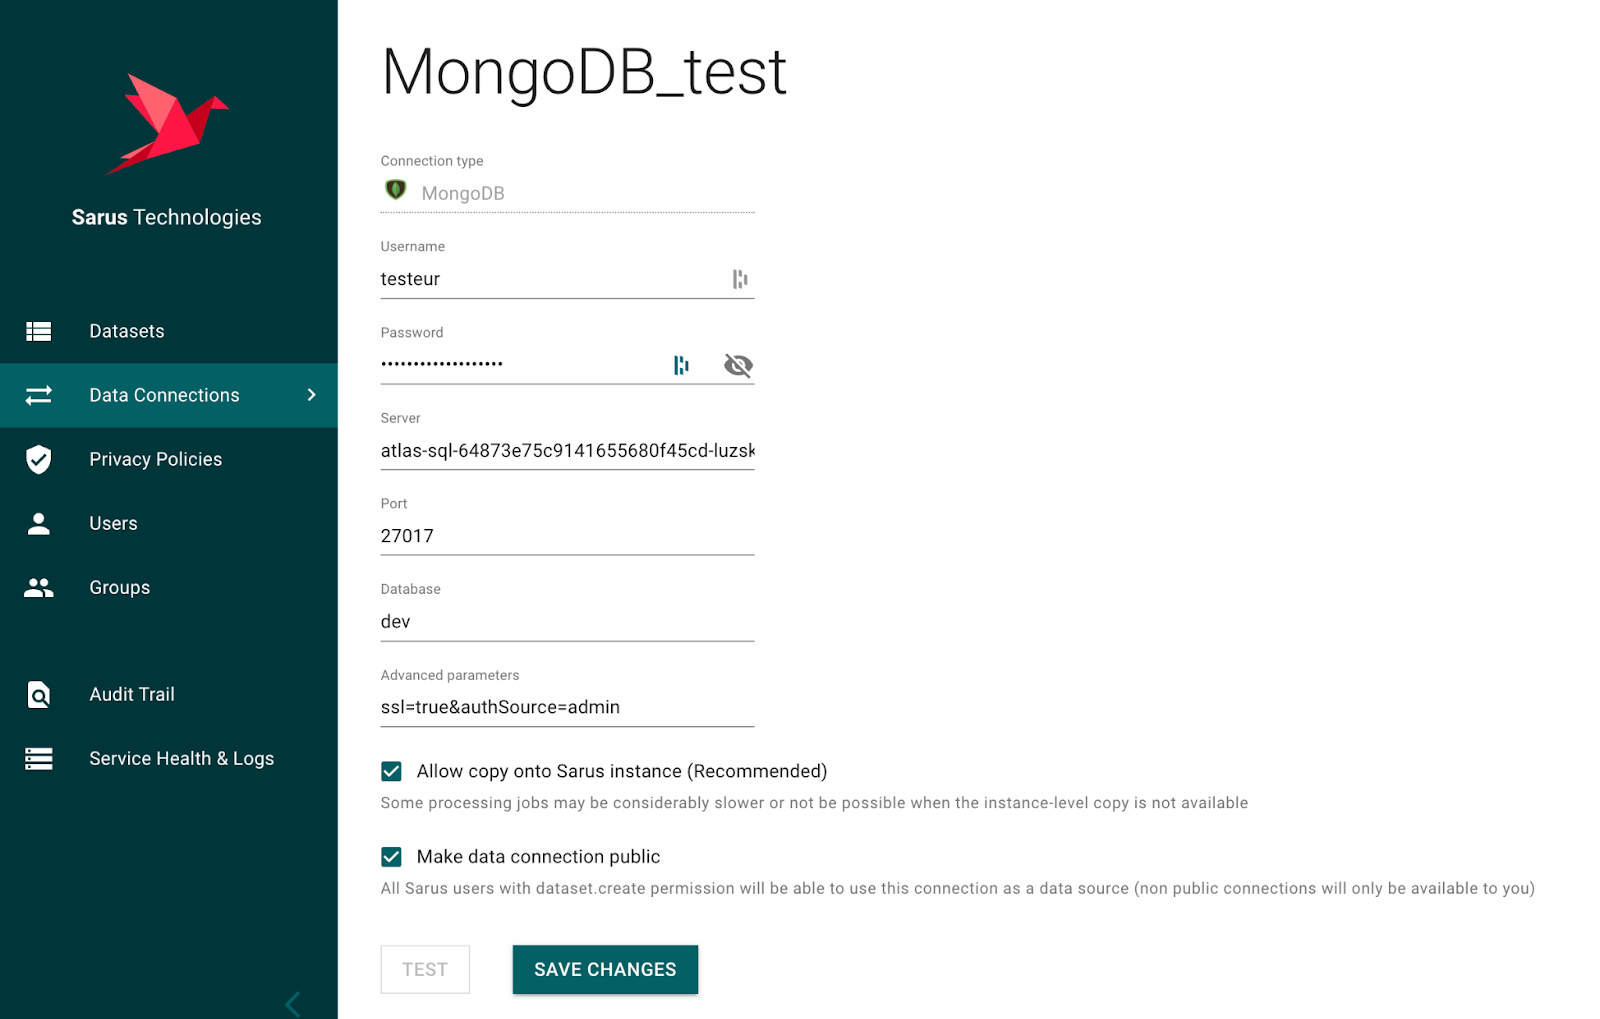
Task: Open the Connection type MongoDB selector
Action: pos(566,193)
